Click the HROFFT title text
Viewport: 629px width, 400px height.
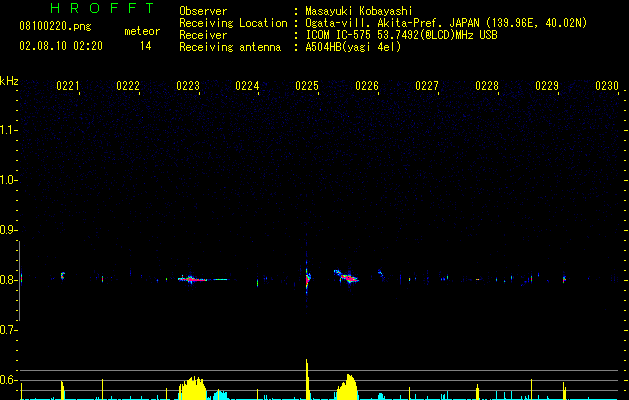(103, 8)
